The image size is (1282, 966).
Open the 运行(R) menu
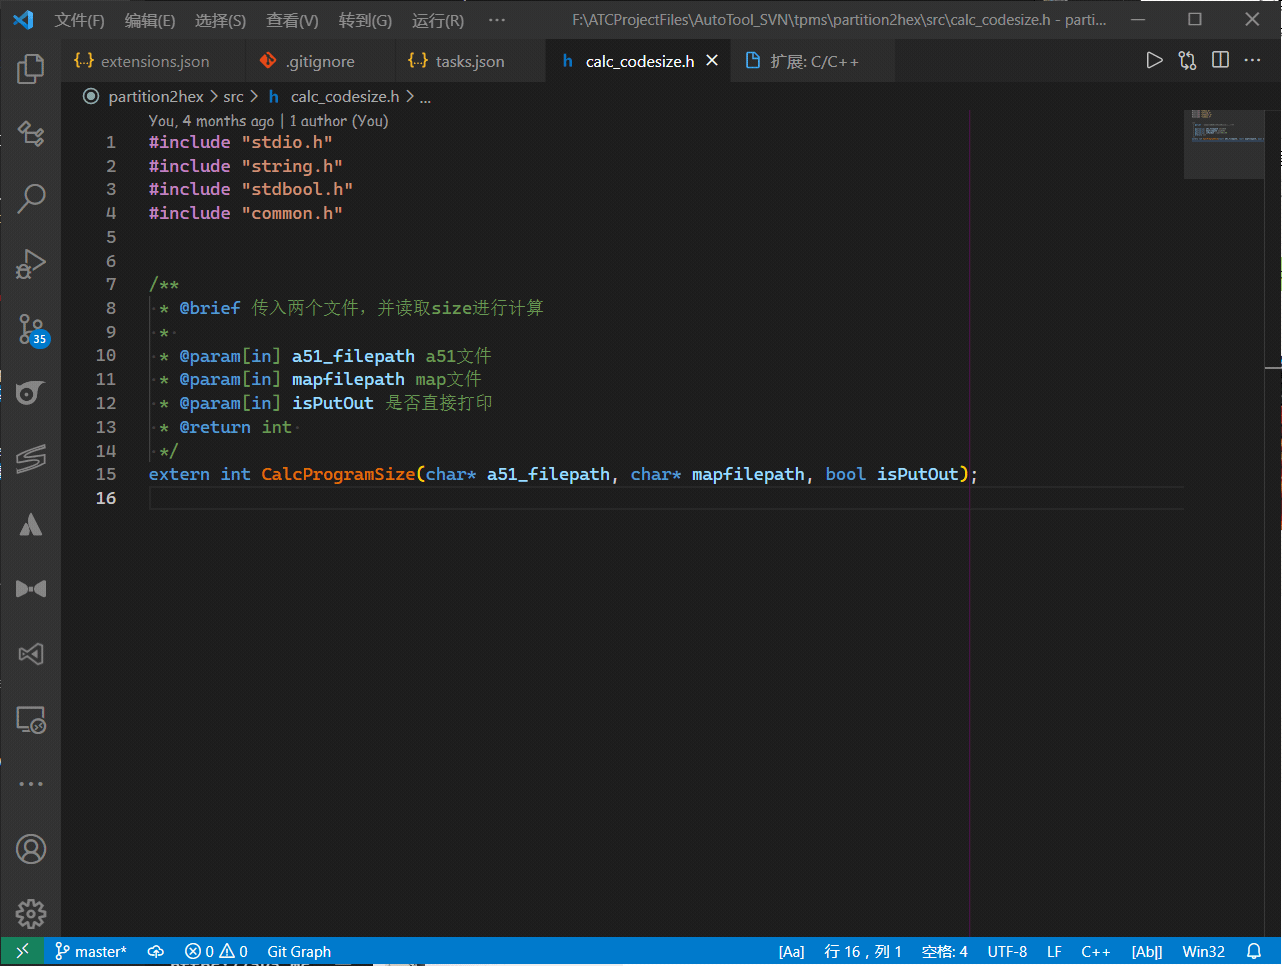(x=437, y=20)
